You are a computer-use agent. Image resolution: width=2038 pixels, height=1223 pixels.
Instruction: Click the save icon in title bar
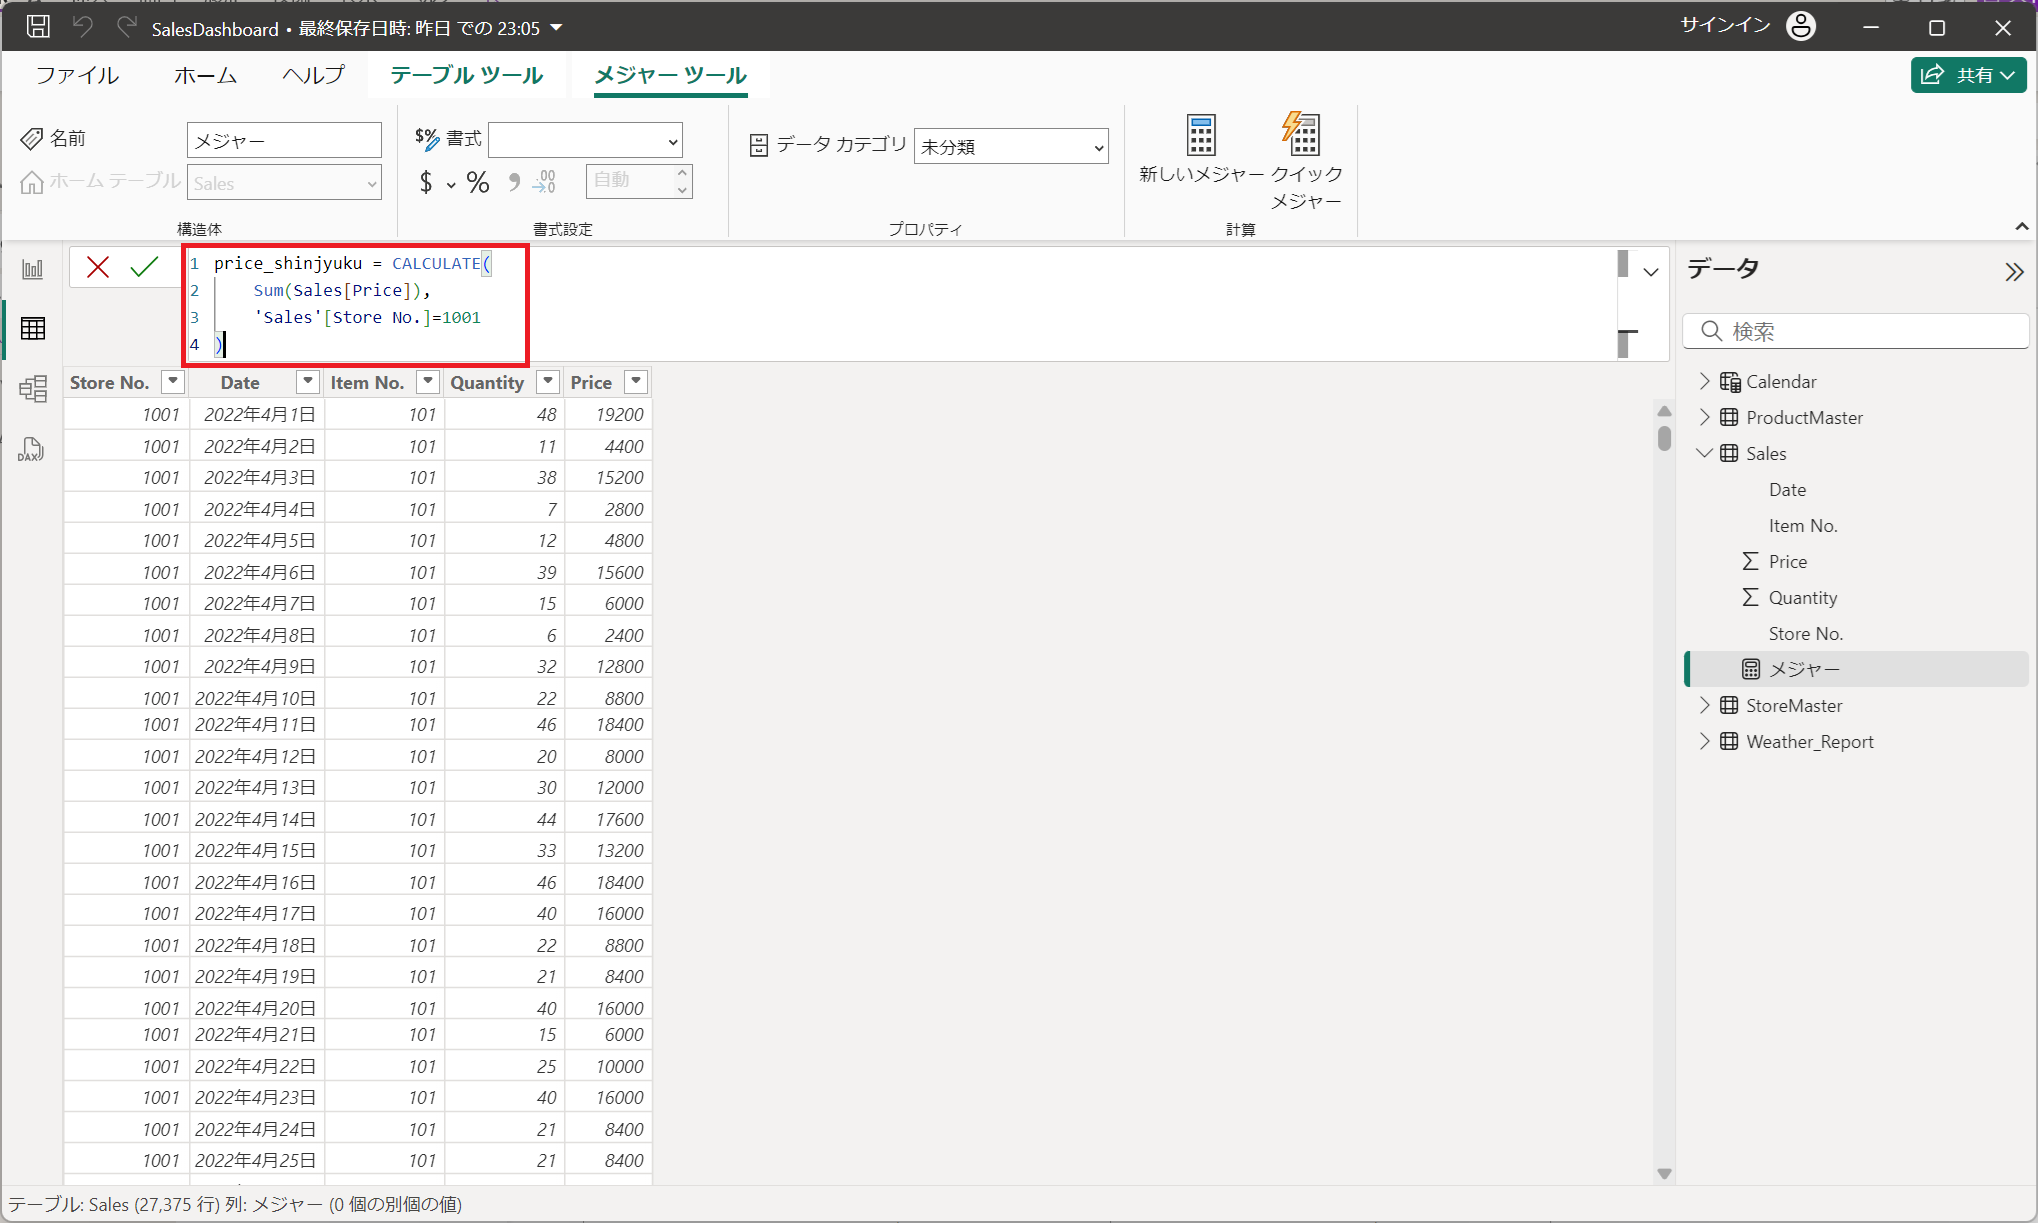point(38,27)
